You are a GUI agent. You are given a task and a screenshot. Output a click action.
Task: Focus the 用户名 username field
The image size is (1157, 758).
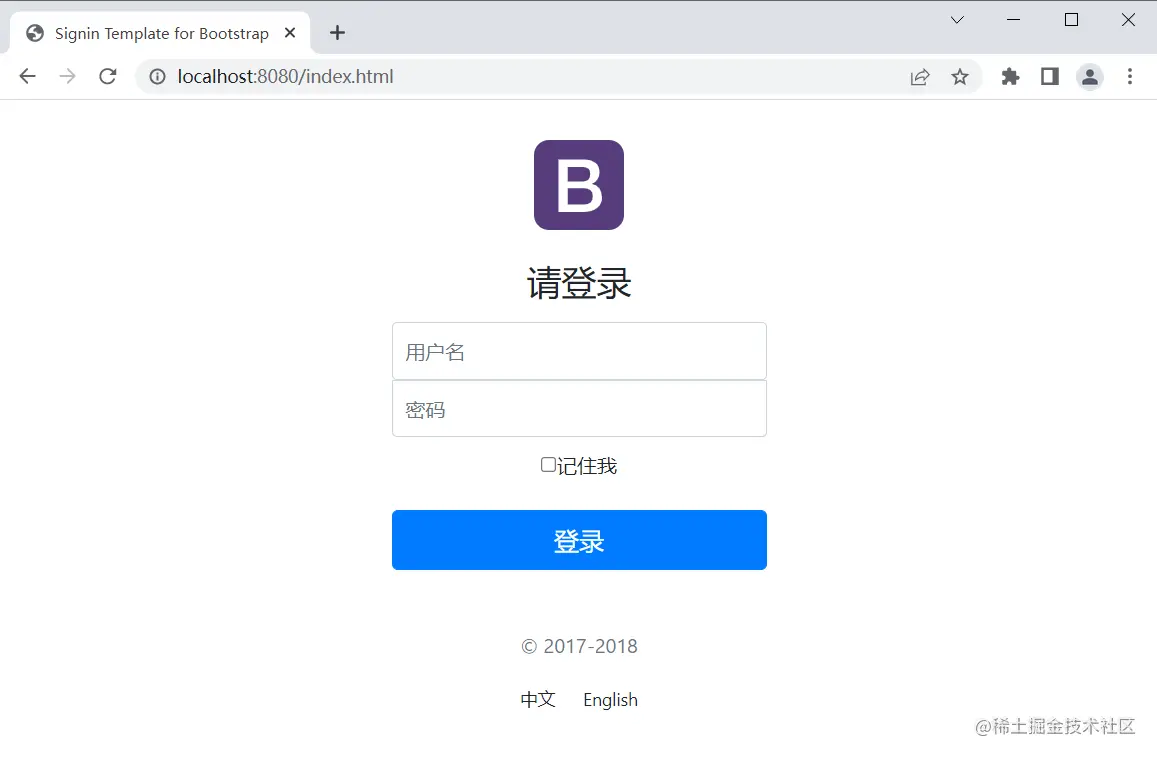point(579,351)
